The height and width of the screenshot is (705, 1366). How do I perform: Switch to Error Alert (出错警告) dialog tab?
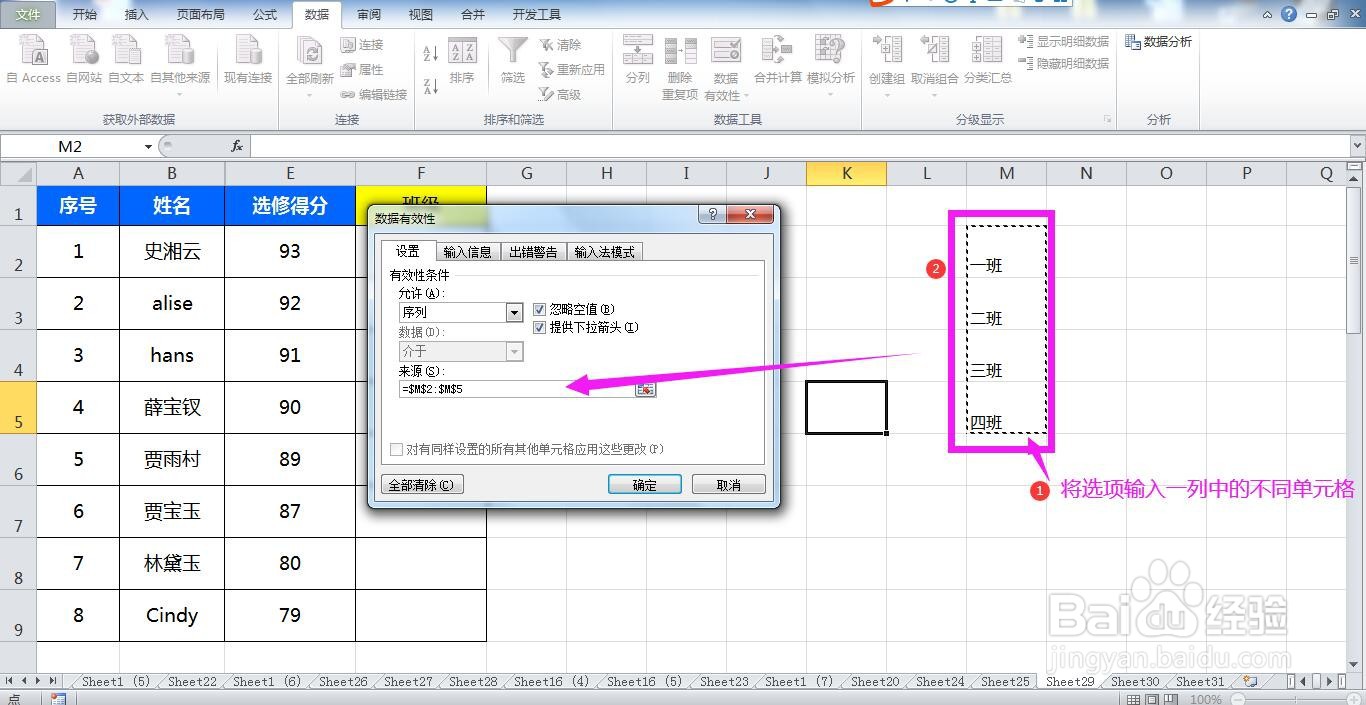pos(533,252)
